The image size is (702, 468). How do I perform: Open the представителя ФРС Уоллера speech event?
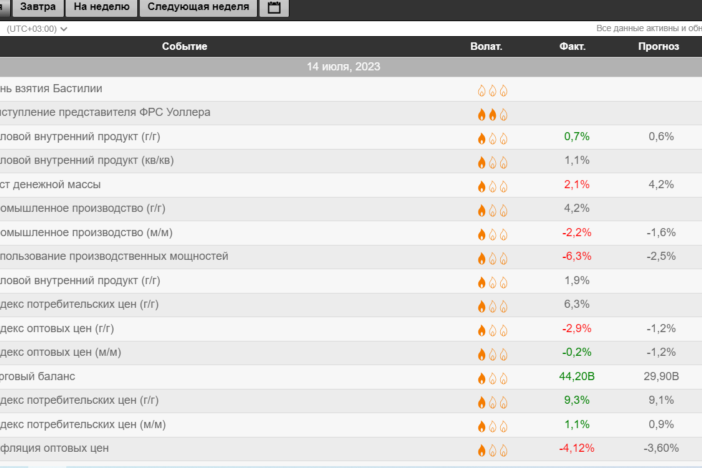105,112
